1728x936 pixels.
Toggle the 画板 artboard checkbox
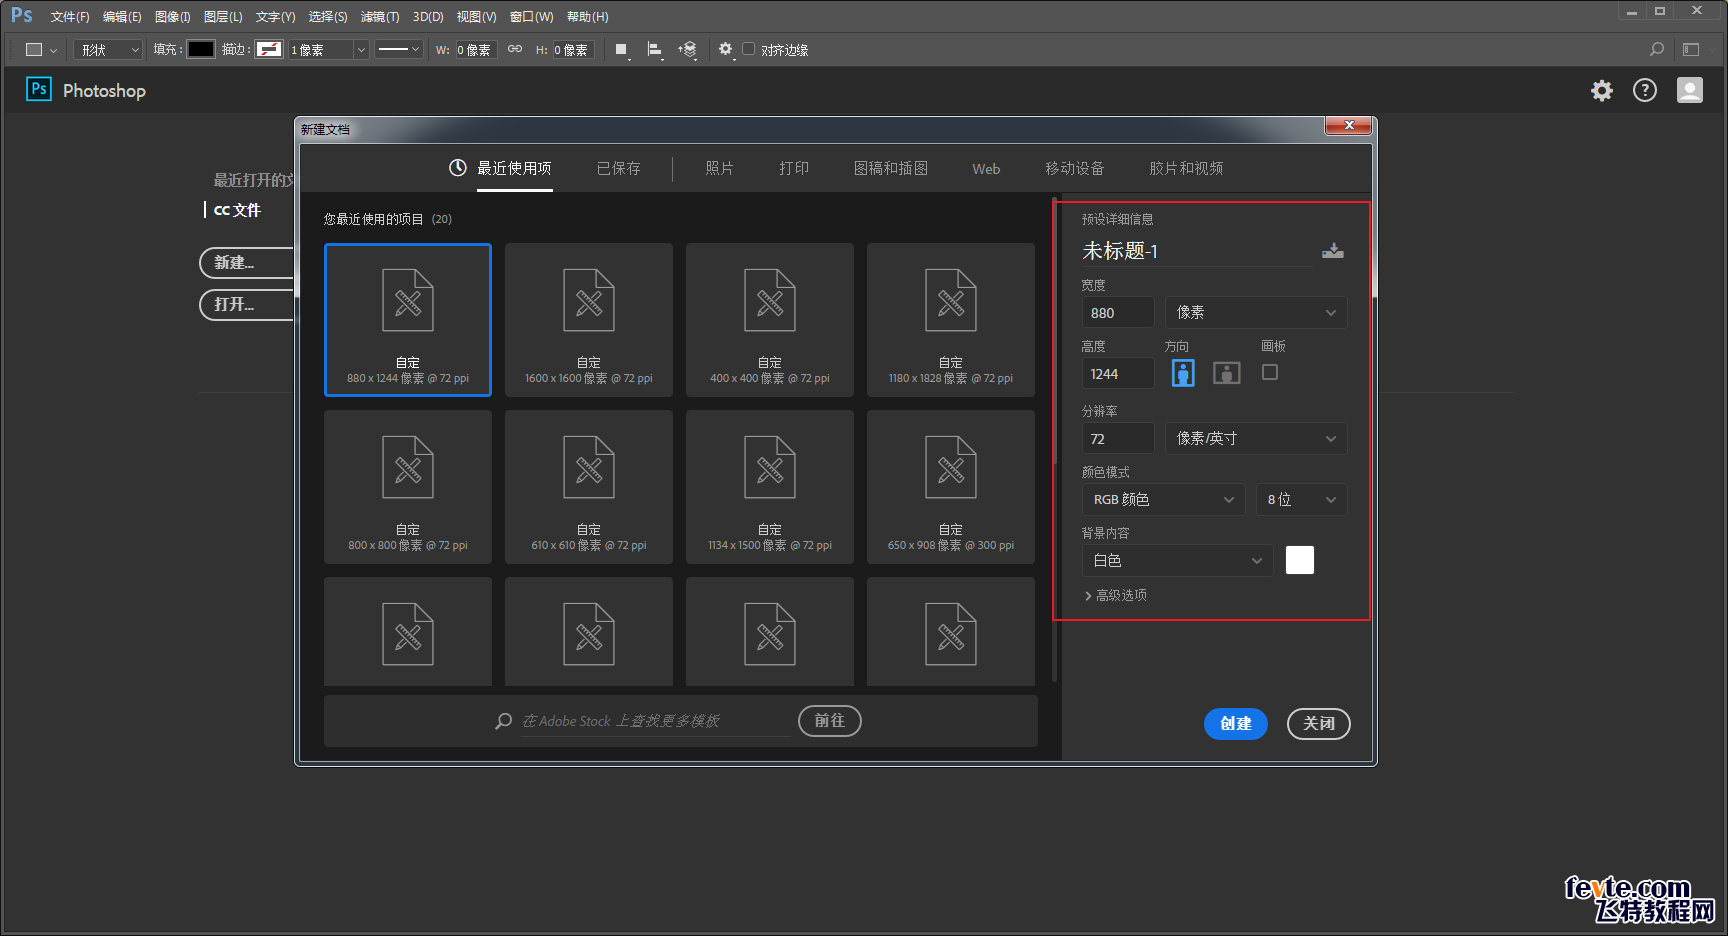[1270, 372]
